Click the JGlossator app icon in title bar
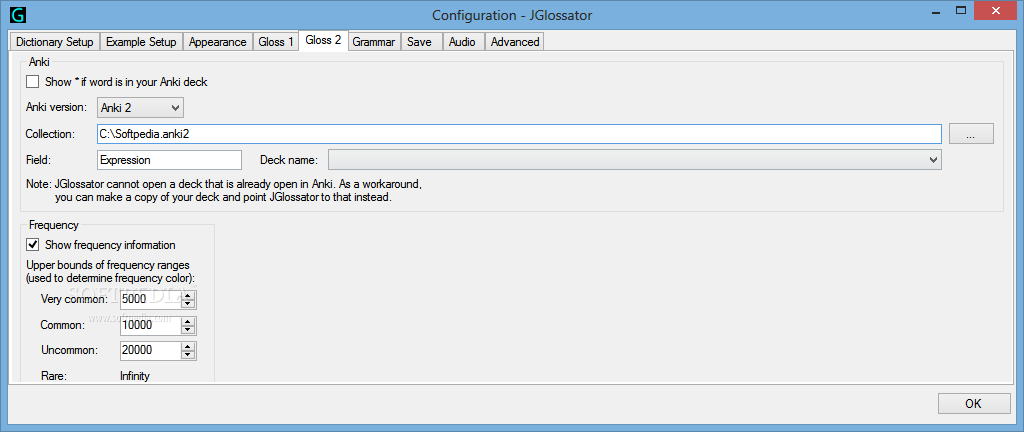1024x432 pixels. click(17, 14)
